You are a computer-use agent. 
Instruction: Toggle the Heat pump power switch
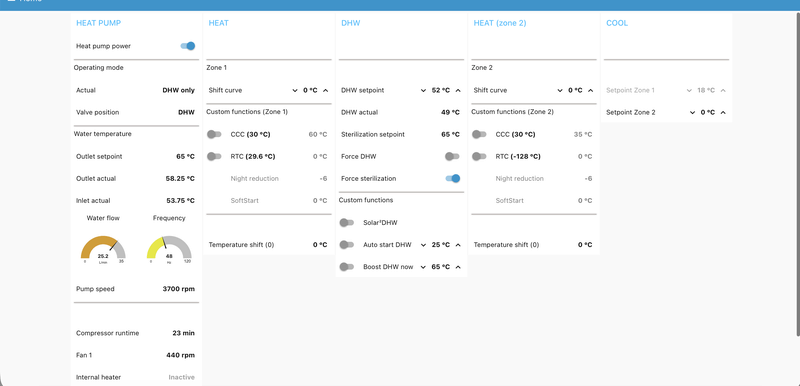click(188, 46)
